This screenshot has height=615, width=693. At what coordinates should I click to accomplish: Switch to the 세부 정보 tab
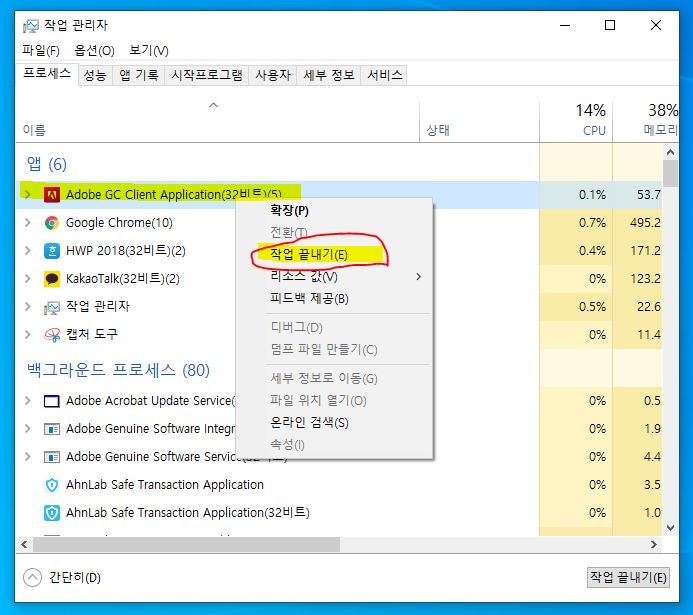[329, 75]
